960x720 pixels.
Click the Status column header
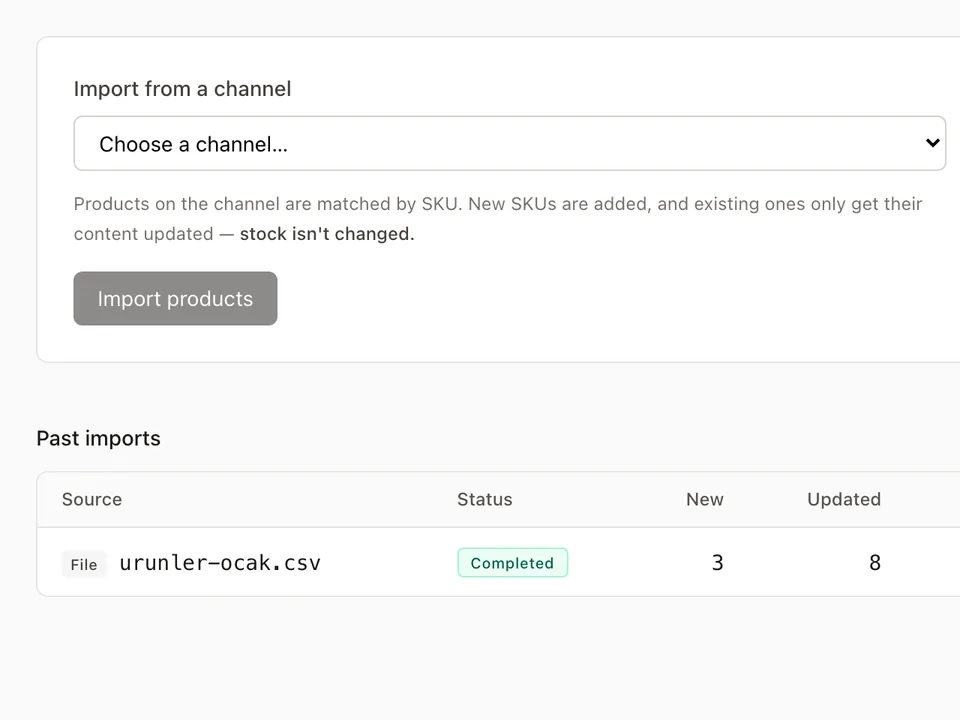tap(484, 500)
